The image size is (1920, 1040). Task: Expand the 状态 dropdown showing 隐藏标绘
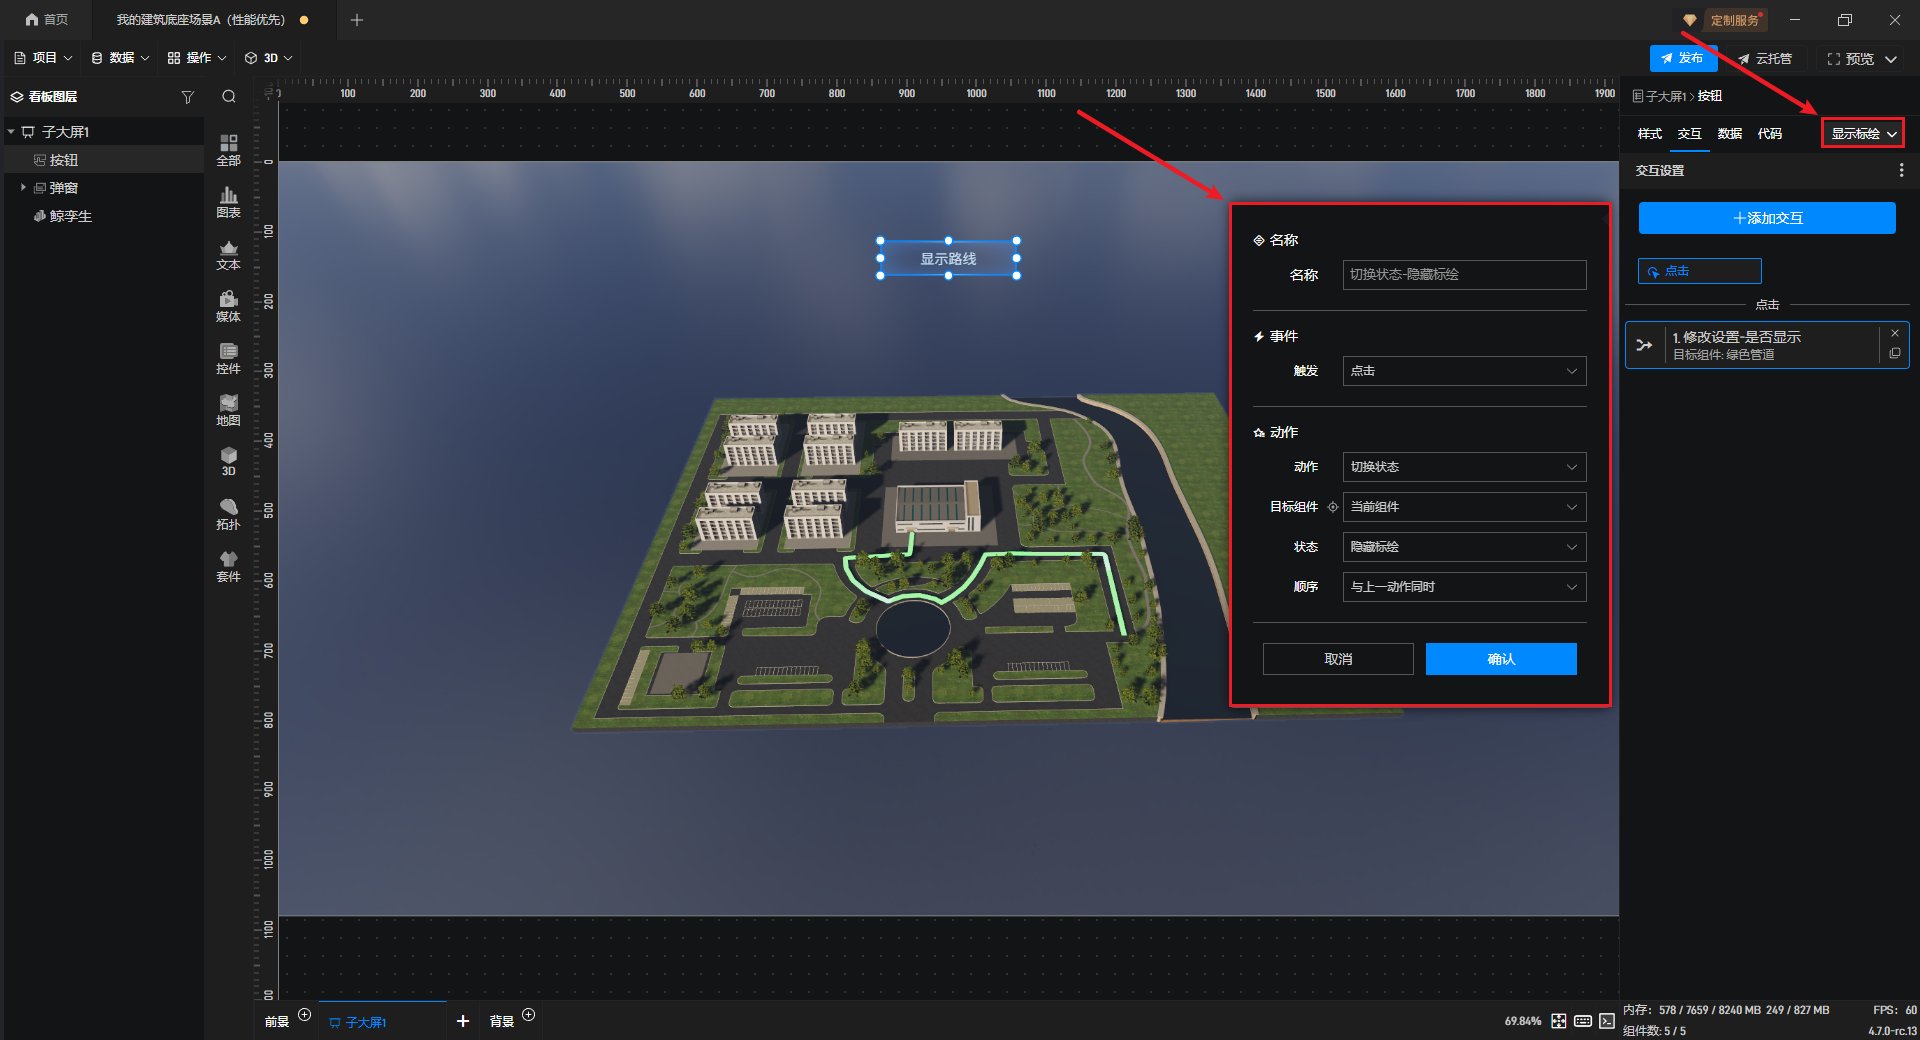(x=1463, y=547)
